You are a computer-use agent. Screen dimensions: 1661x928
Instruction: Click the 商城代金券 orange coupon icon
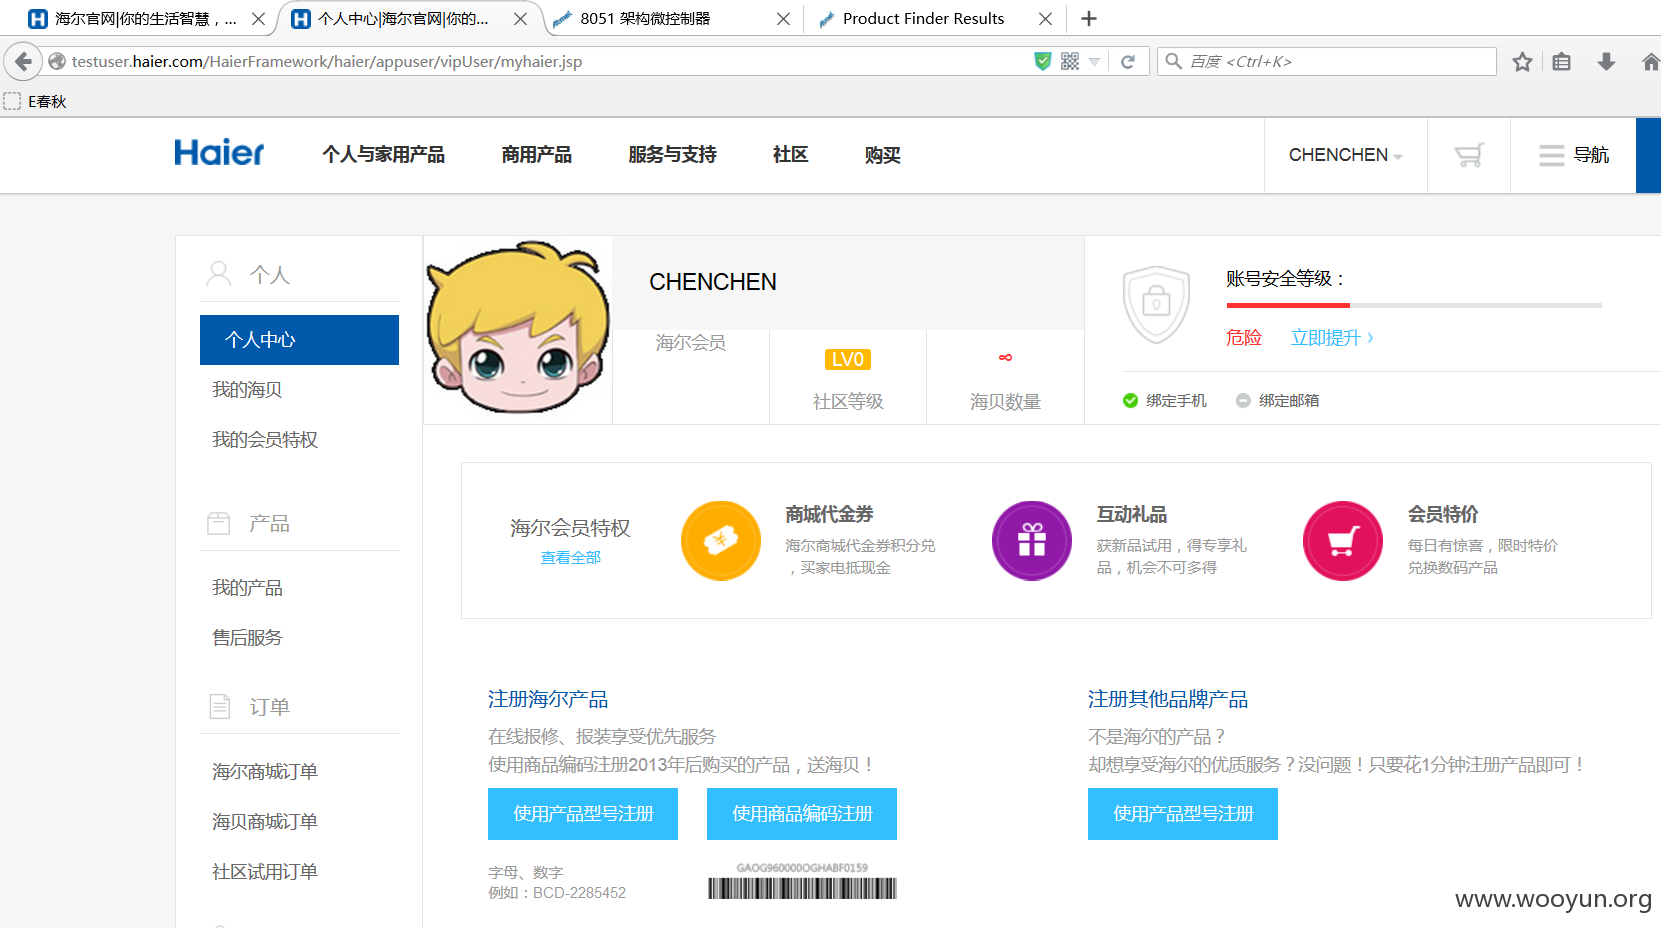tap(721, 541)
